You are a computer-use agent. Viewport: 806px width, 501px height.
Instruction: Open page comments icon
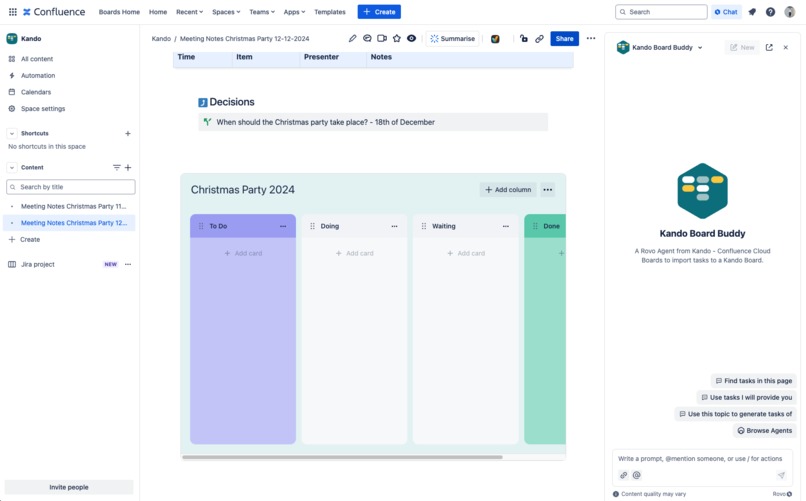click(x=367, y=39)
